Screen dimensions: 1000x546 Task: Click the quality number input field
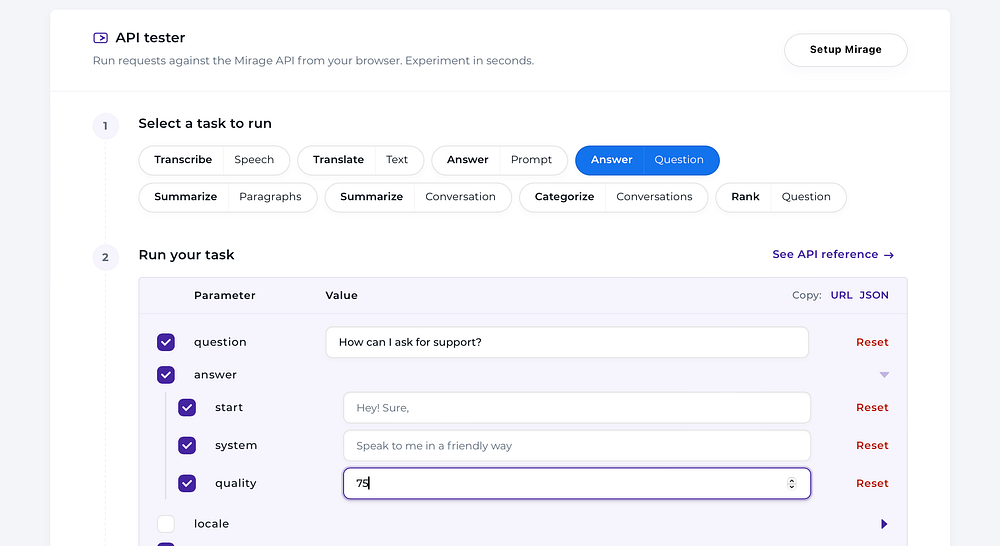(x=577, y=483)
